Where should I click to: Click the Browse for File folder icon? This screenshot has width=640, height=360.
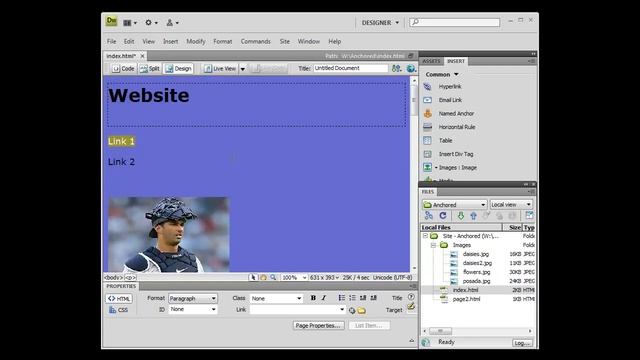(x=362, y=311)
